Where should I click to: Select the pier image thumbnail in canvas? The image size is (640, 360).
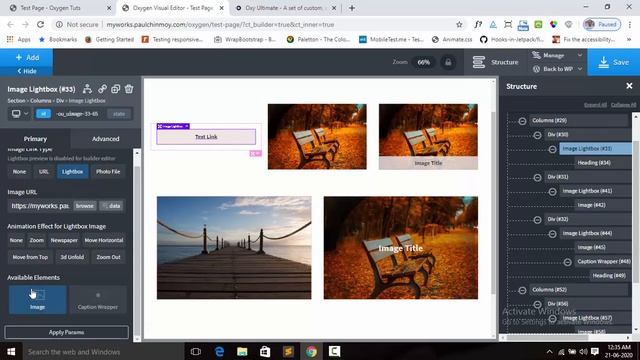coord(234,248)
